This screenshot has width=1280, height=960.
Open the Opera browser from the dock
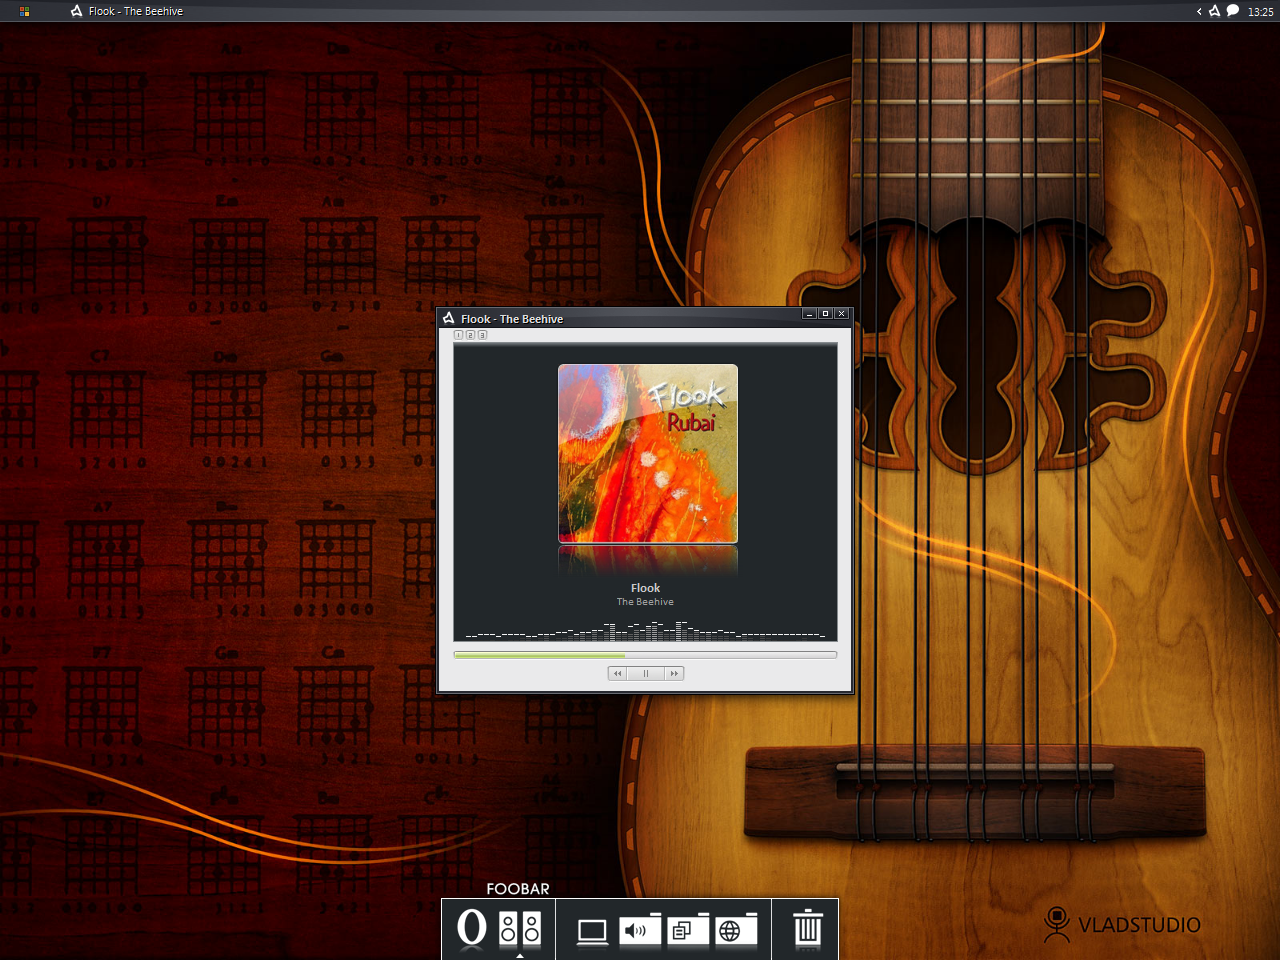(471, 929)
